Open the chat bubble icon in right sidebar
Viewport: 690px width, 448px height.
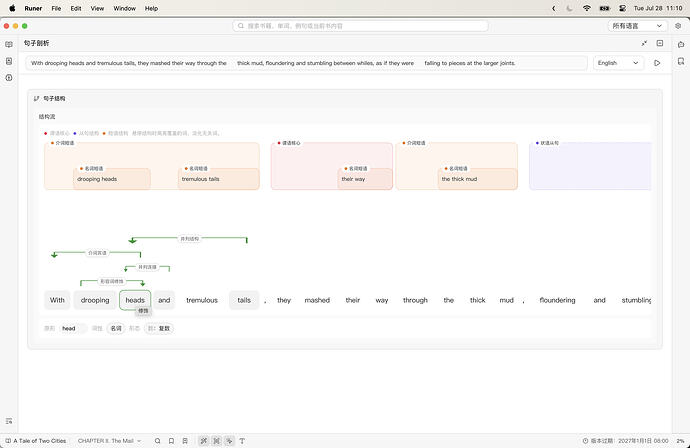click(x=681, y=44)
